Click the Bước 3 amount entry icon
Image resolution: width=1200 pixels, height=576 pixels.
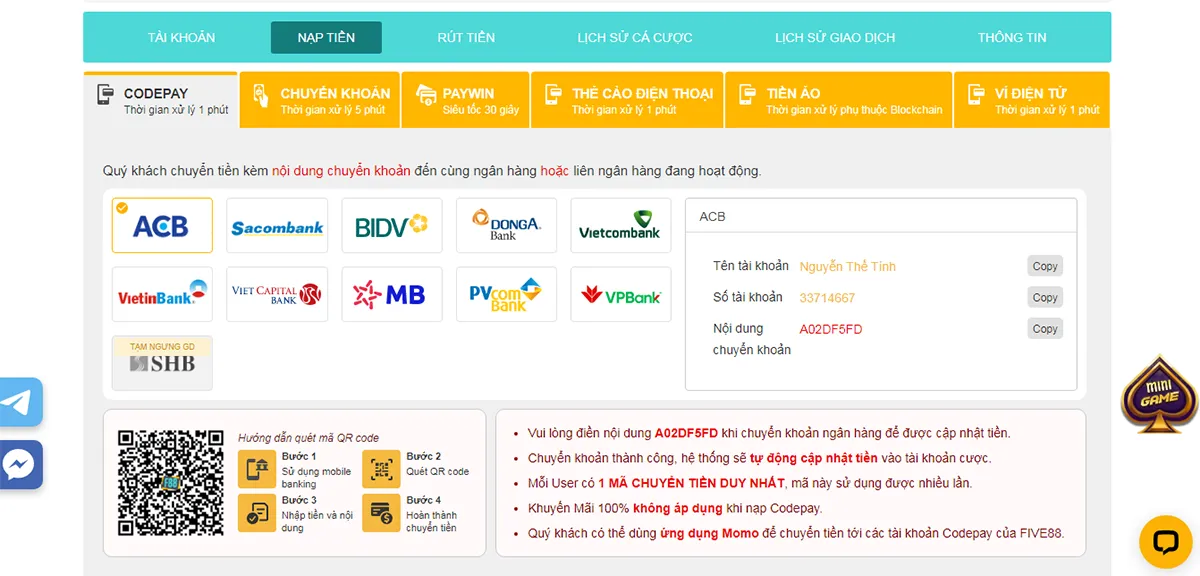tap(257, 513)
